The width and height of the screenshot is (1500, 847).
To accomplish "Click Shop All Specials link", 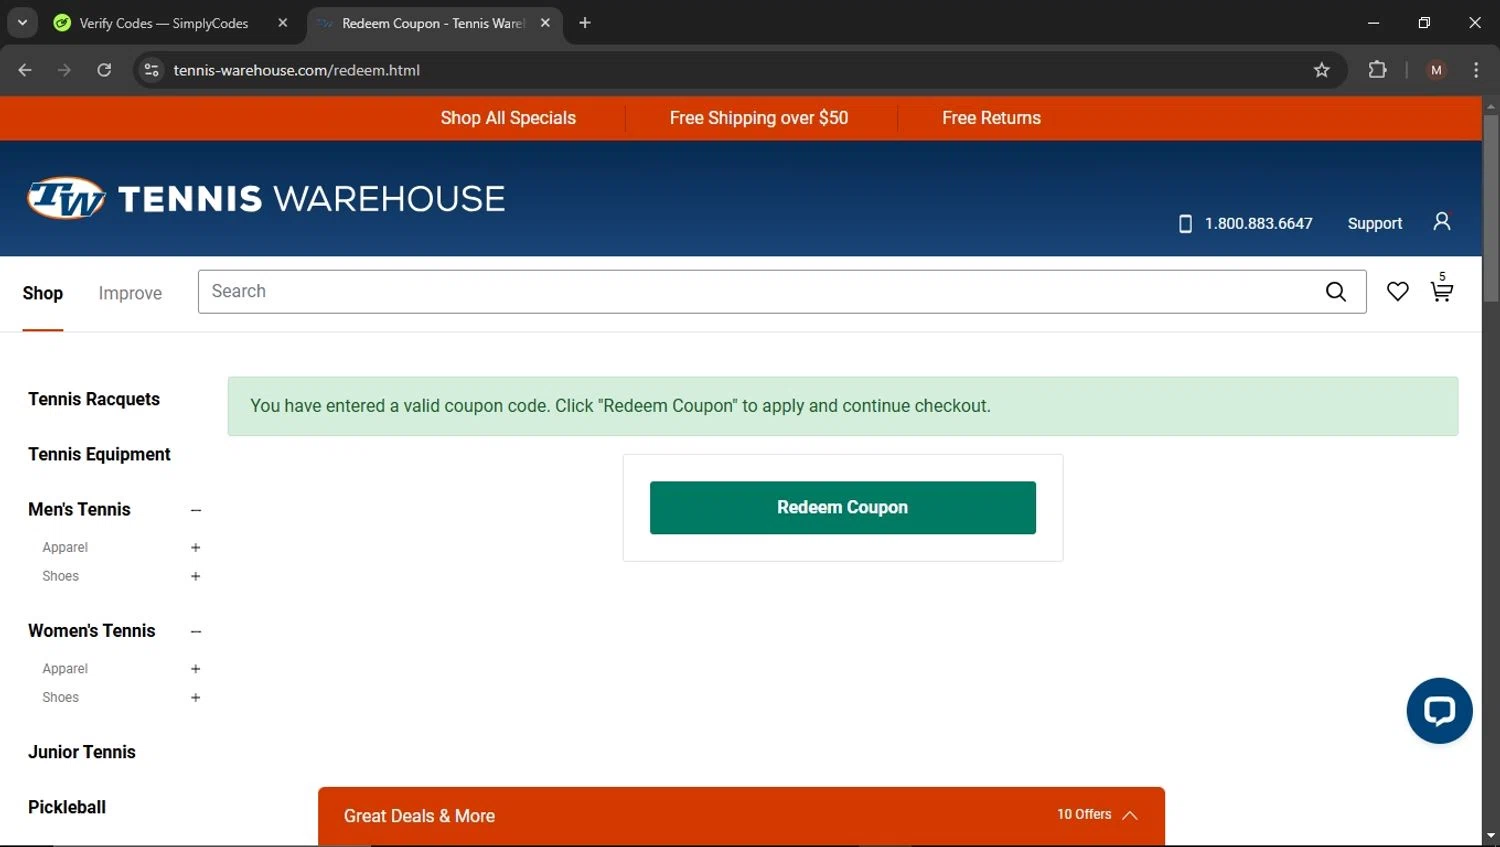I will click(x=508, y=118).
